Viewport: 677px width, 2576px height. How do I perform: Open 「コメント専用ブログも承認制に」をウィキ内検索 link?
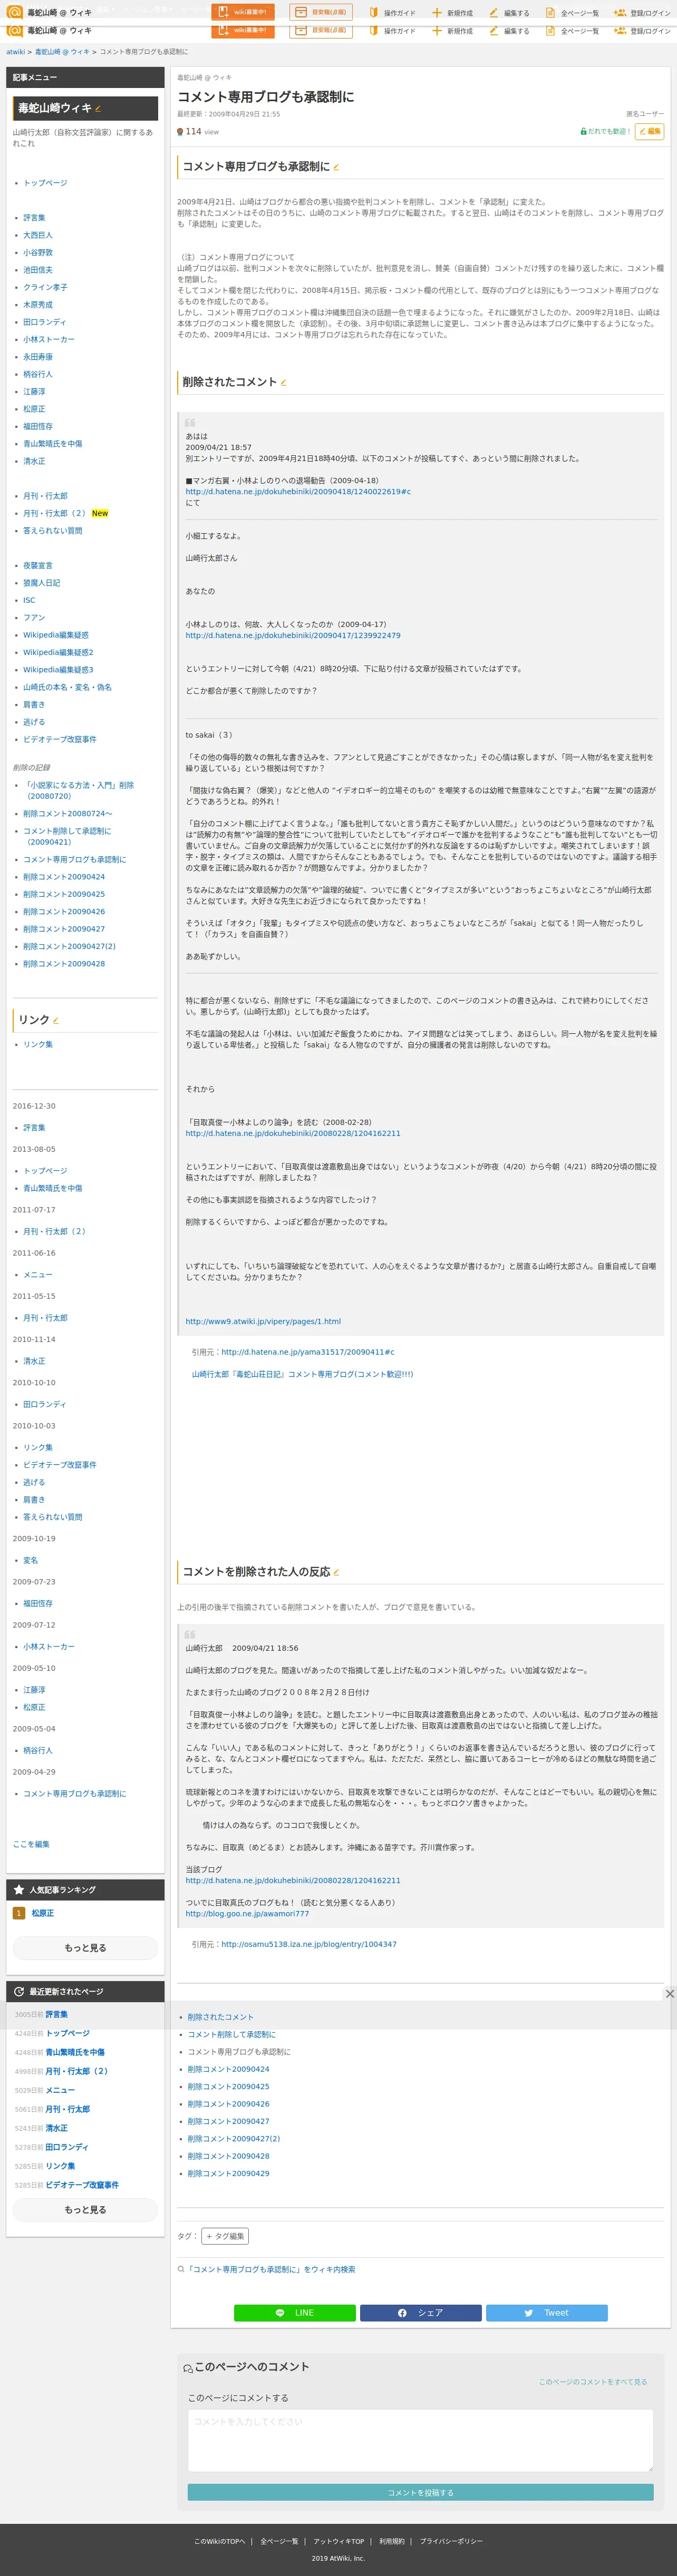[x=271, y=2270]
